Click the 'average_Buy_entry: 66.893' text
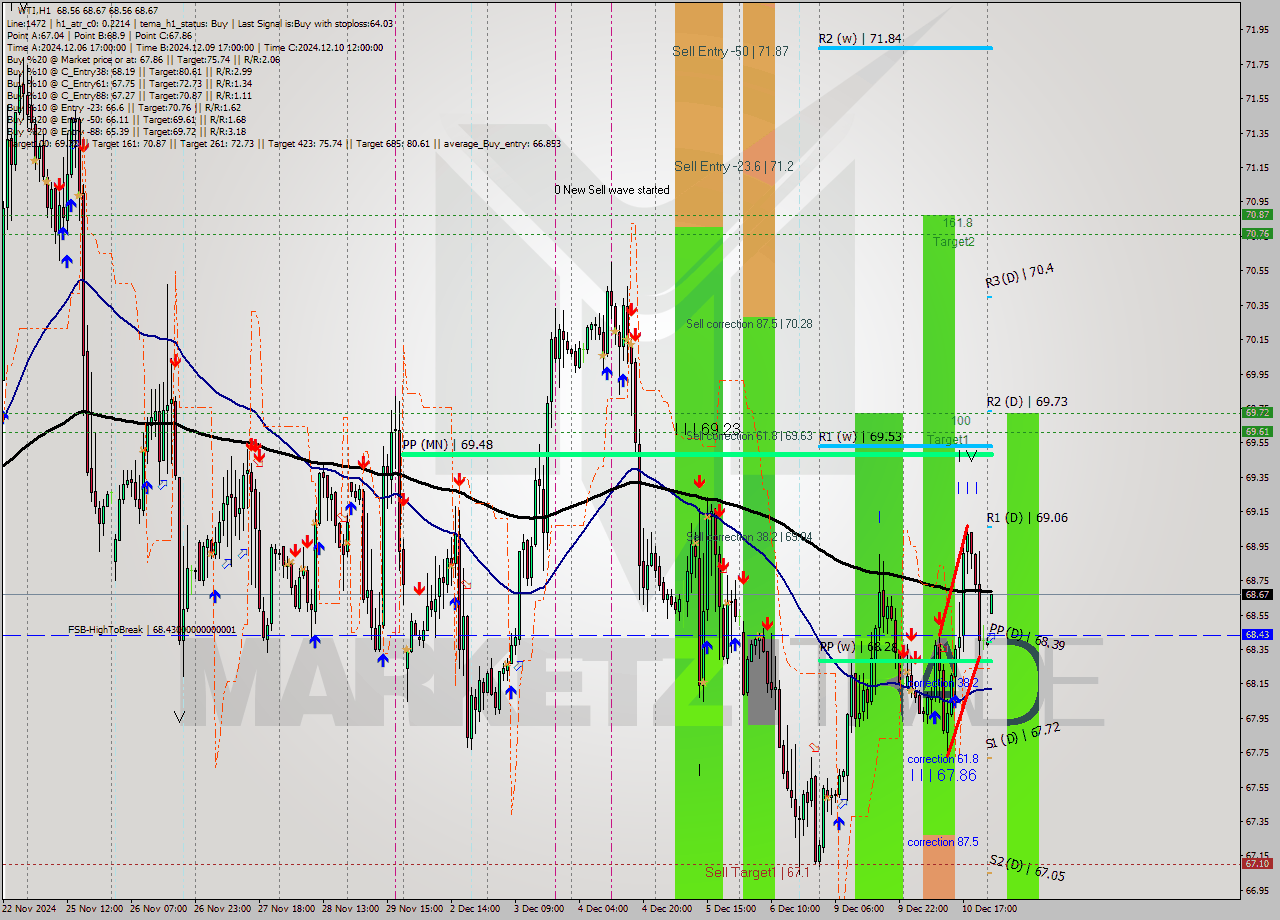The width and height of the screenshot is (1280, 920). pyautogui.click(x=504, y=143)
